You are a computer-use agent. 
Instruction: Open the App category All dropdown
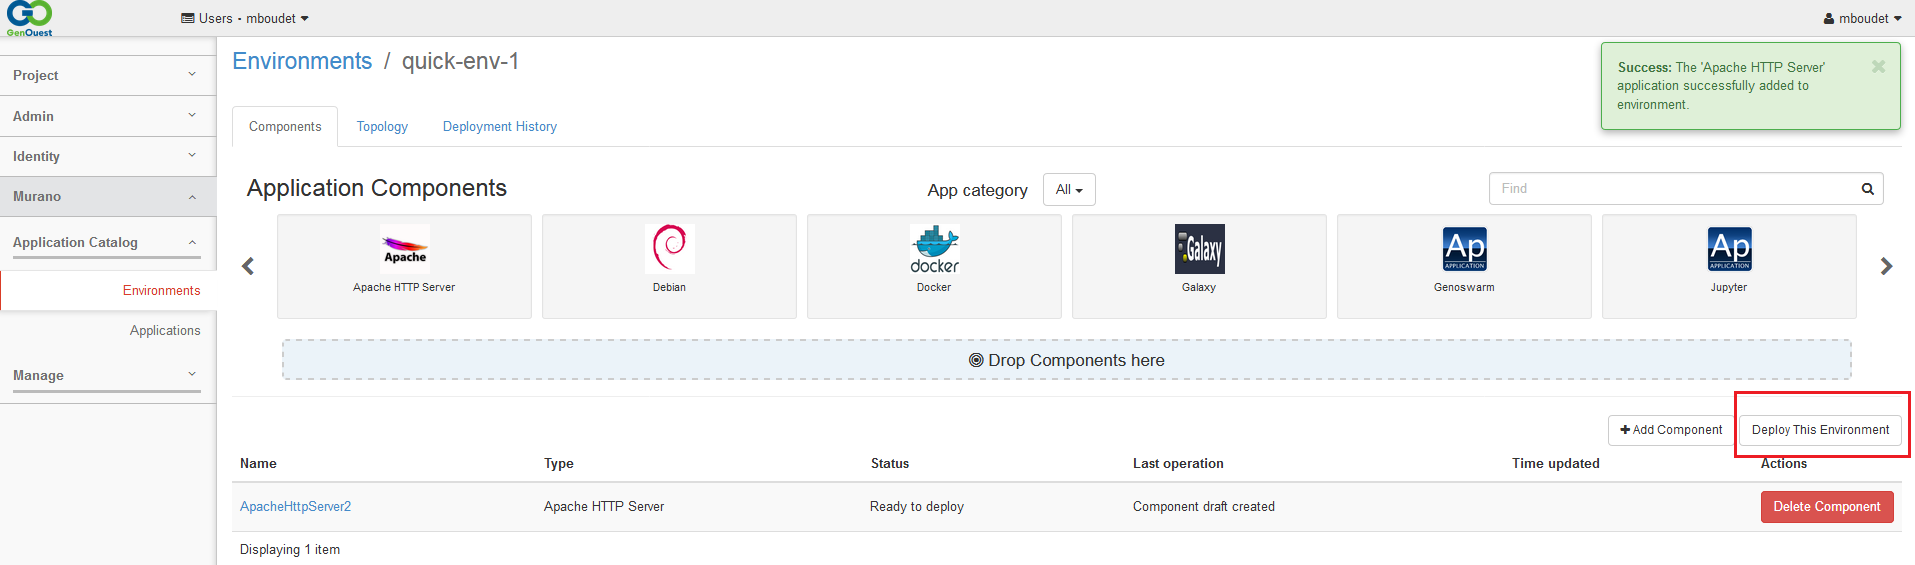(x=1069, y=190)
